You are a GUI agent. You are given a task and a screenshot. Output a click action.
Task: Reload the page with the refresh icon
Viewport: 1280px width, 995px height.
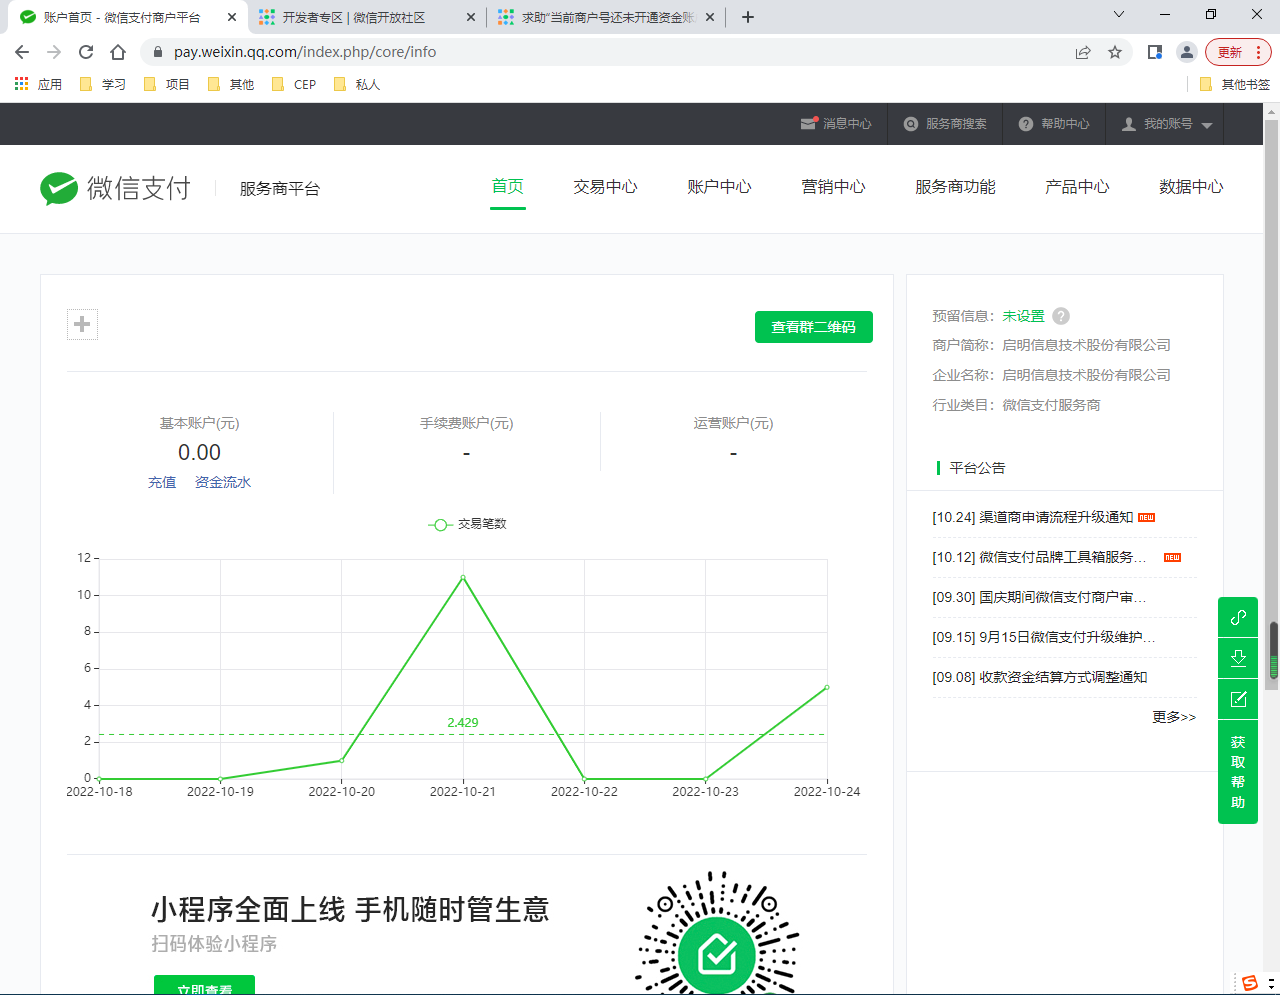(86, 52)
